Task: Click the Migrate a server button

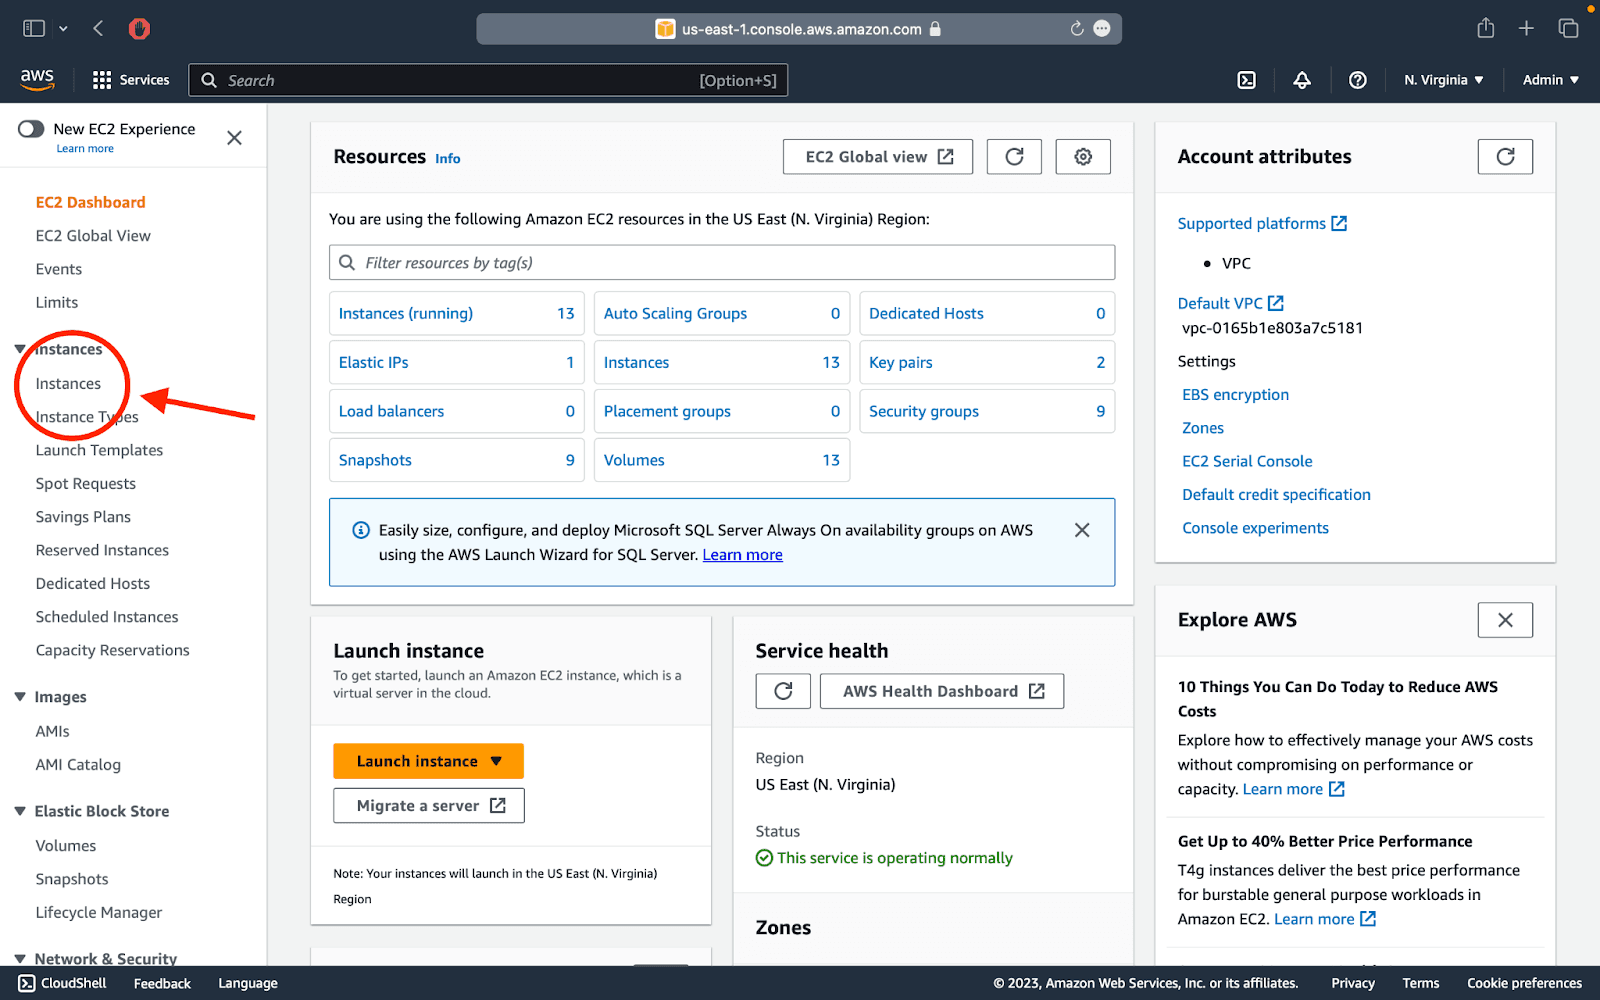Action: click(x=428, y=806)
